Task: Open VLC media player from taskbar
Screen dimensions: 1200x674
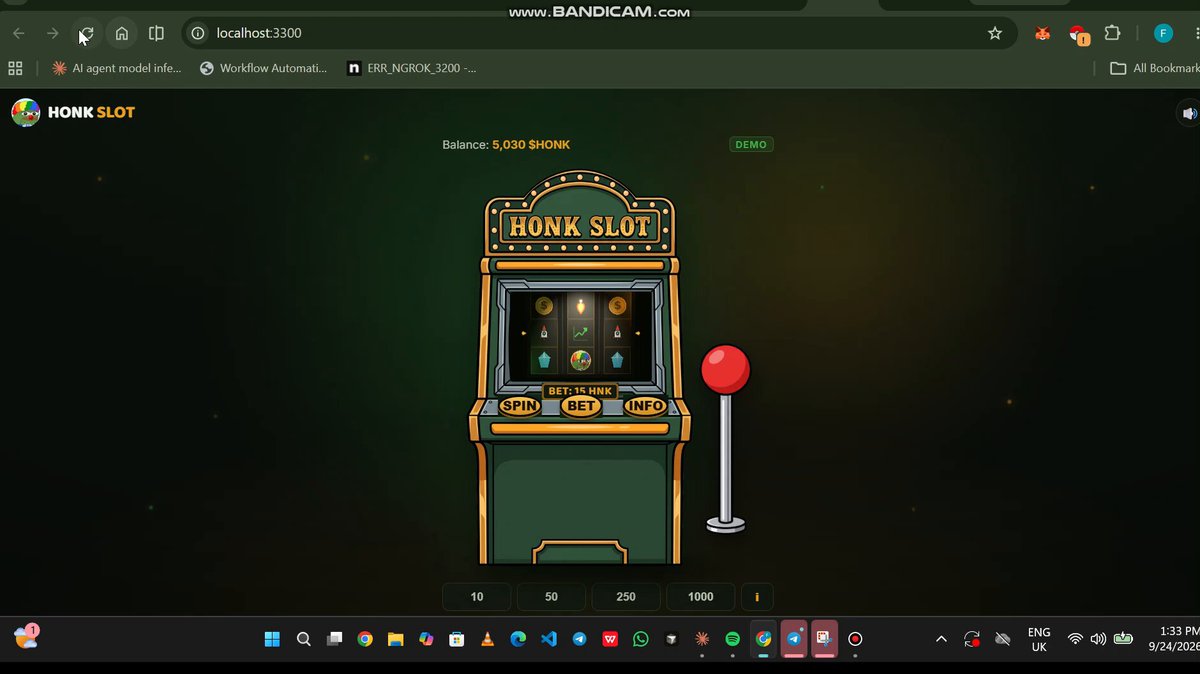Action: pyautogui.click(x=488, y=639)
